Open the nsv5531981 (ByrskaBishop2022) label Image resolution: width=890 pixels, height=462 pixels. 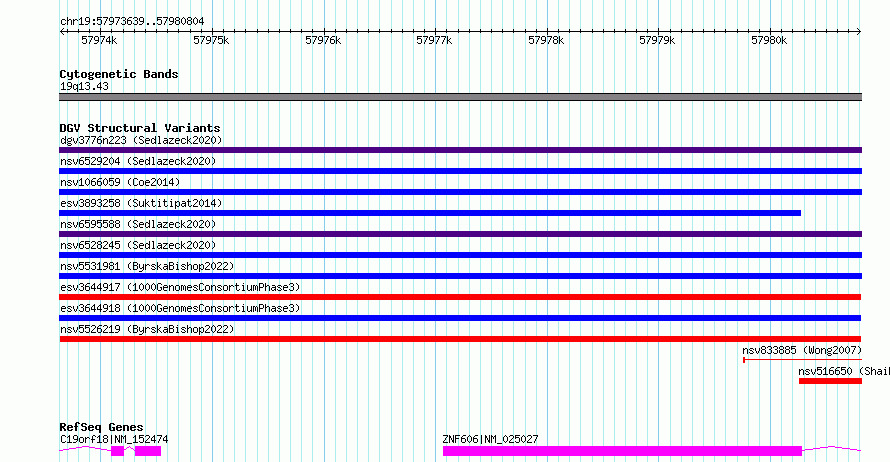(x=147, y=266)
